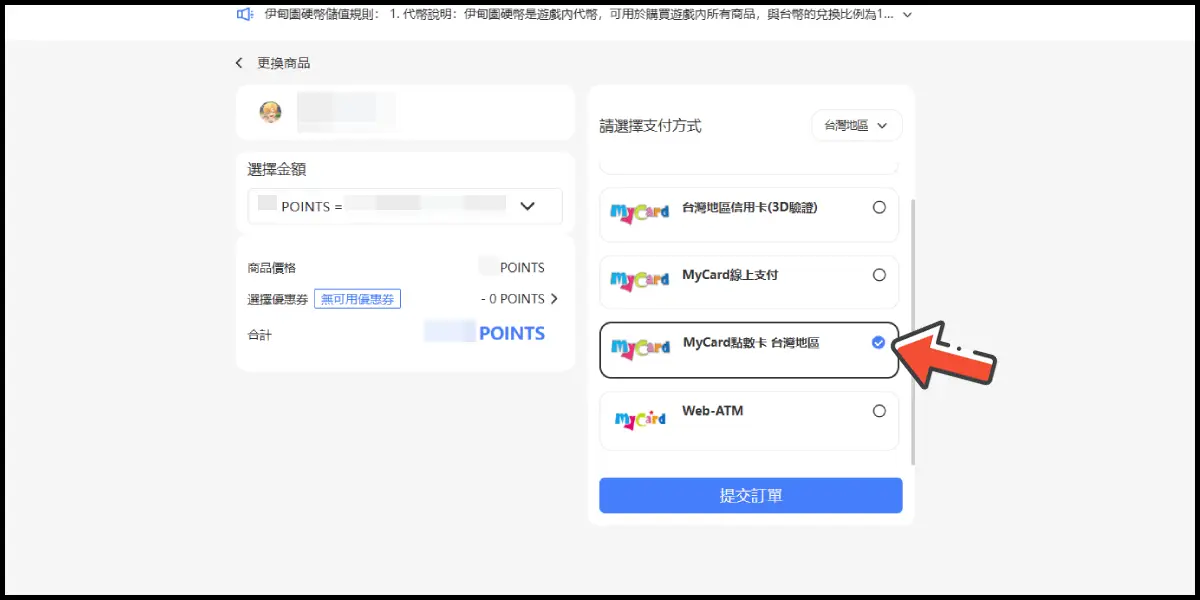Click MyCard logo for MyCard線上支付
The width and height of the screenshot is (1200, 600).
pyautogui.click(x=640, y=280)
